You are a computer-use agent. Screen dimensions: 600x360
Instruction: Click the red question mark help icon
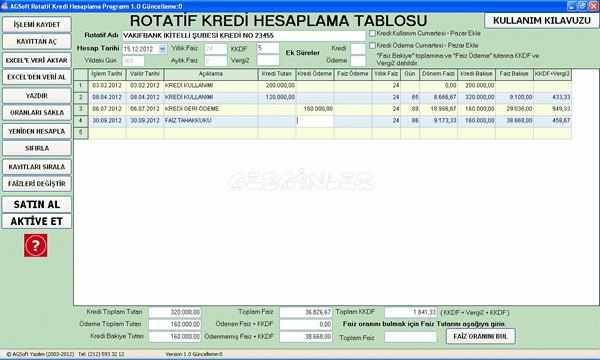[x=36, y=245]
